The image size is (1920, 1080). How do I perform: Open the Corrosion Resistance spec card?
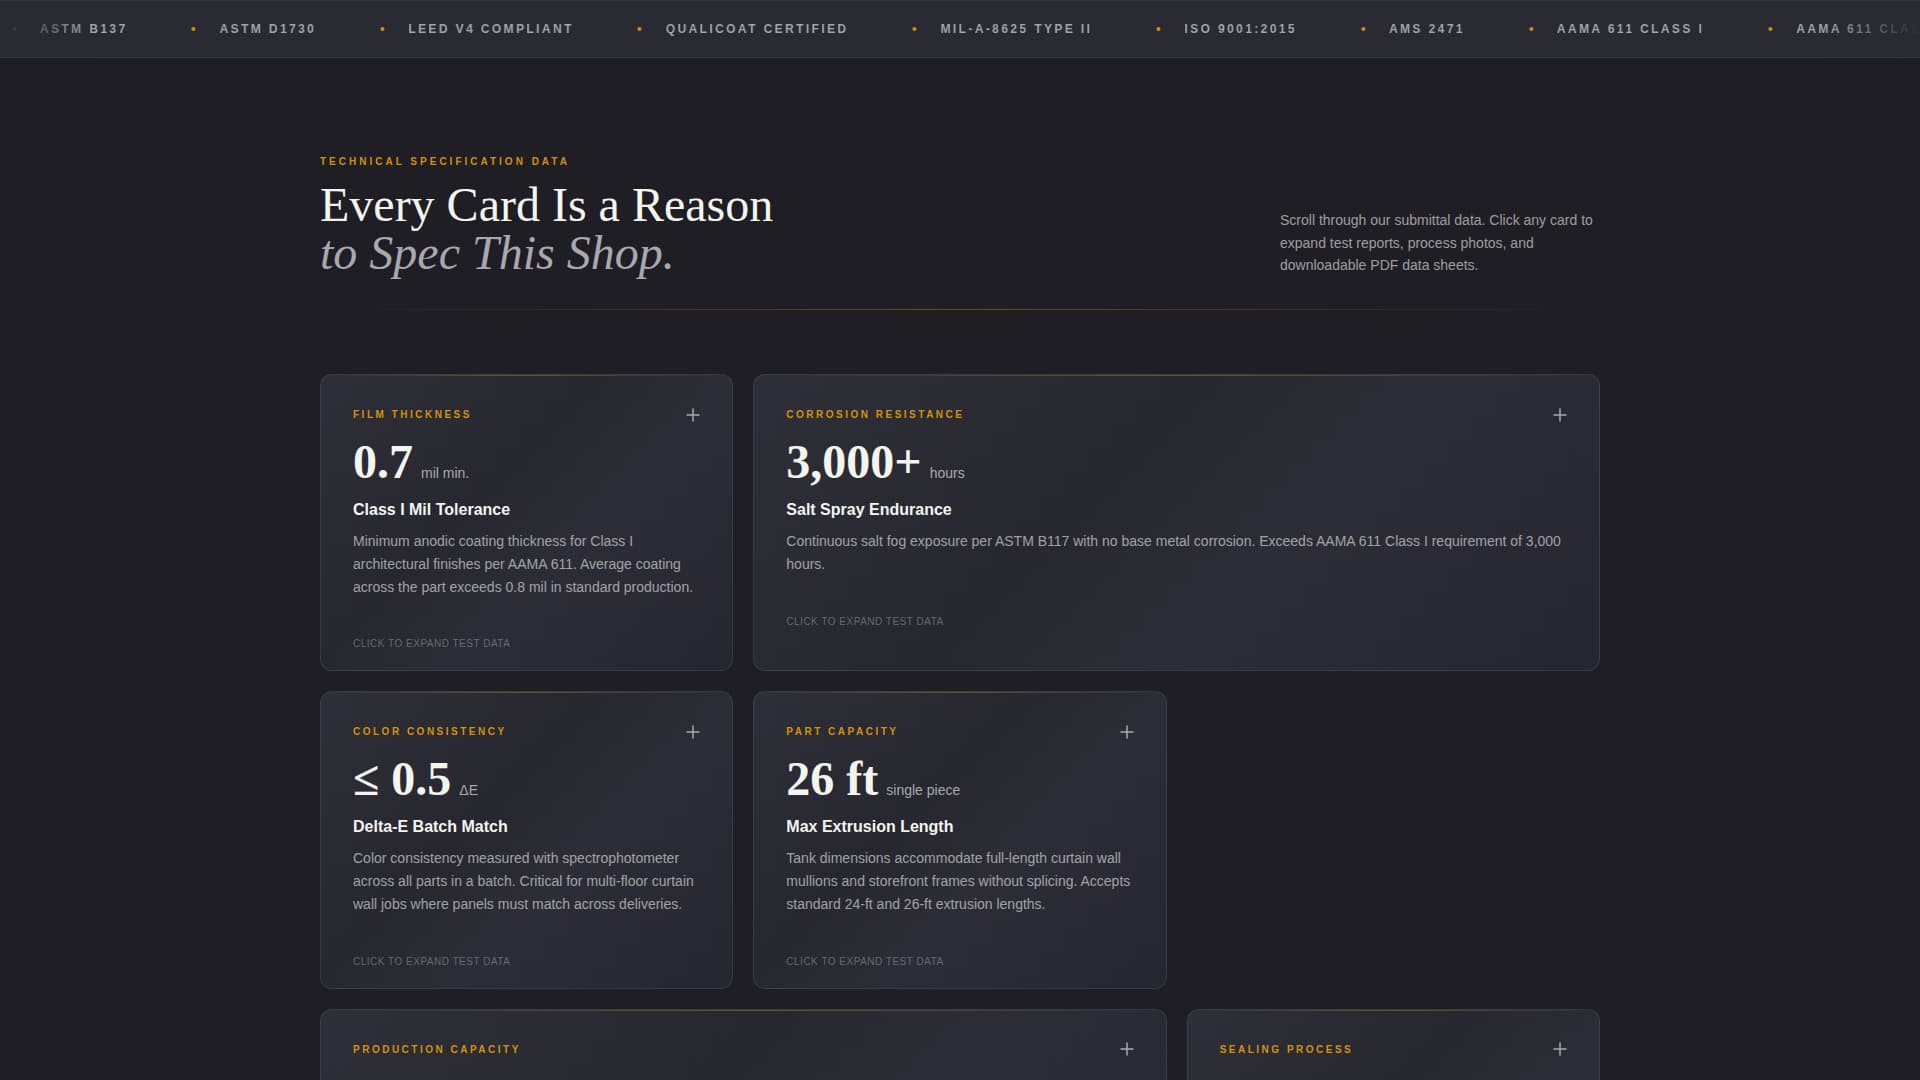[1176, 521]
